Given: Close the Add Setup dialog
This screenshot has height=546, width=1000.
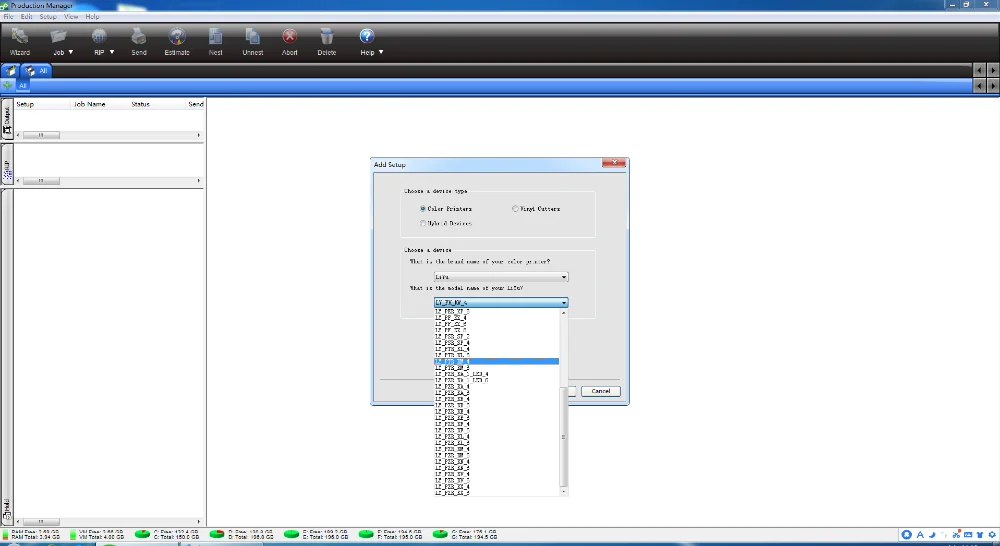Looking at the screenshot, I should [x=614, y=163].
